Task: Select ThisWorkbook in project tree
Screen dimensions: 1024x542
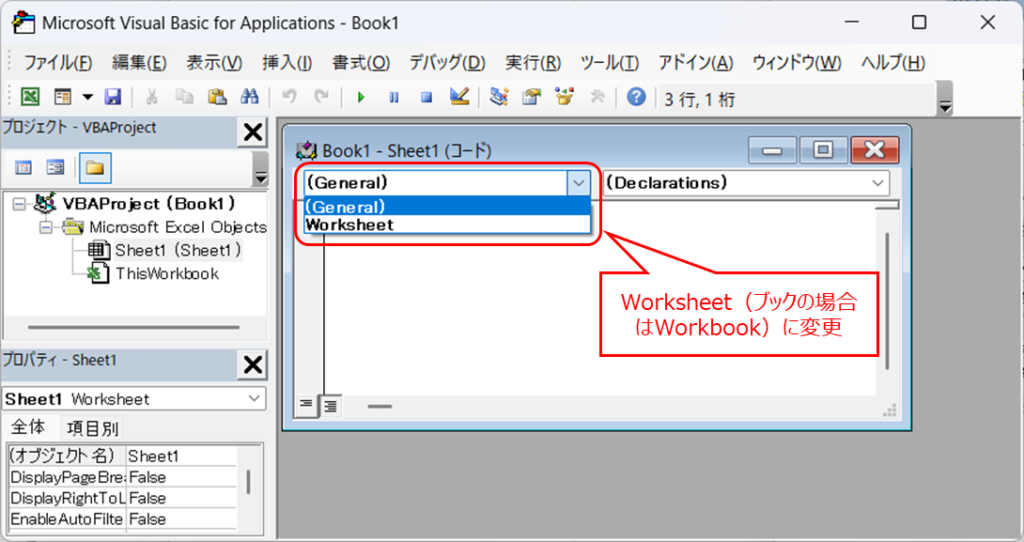Action: coord(167,274)
